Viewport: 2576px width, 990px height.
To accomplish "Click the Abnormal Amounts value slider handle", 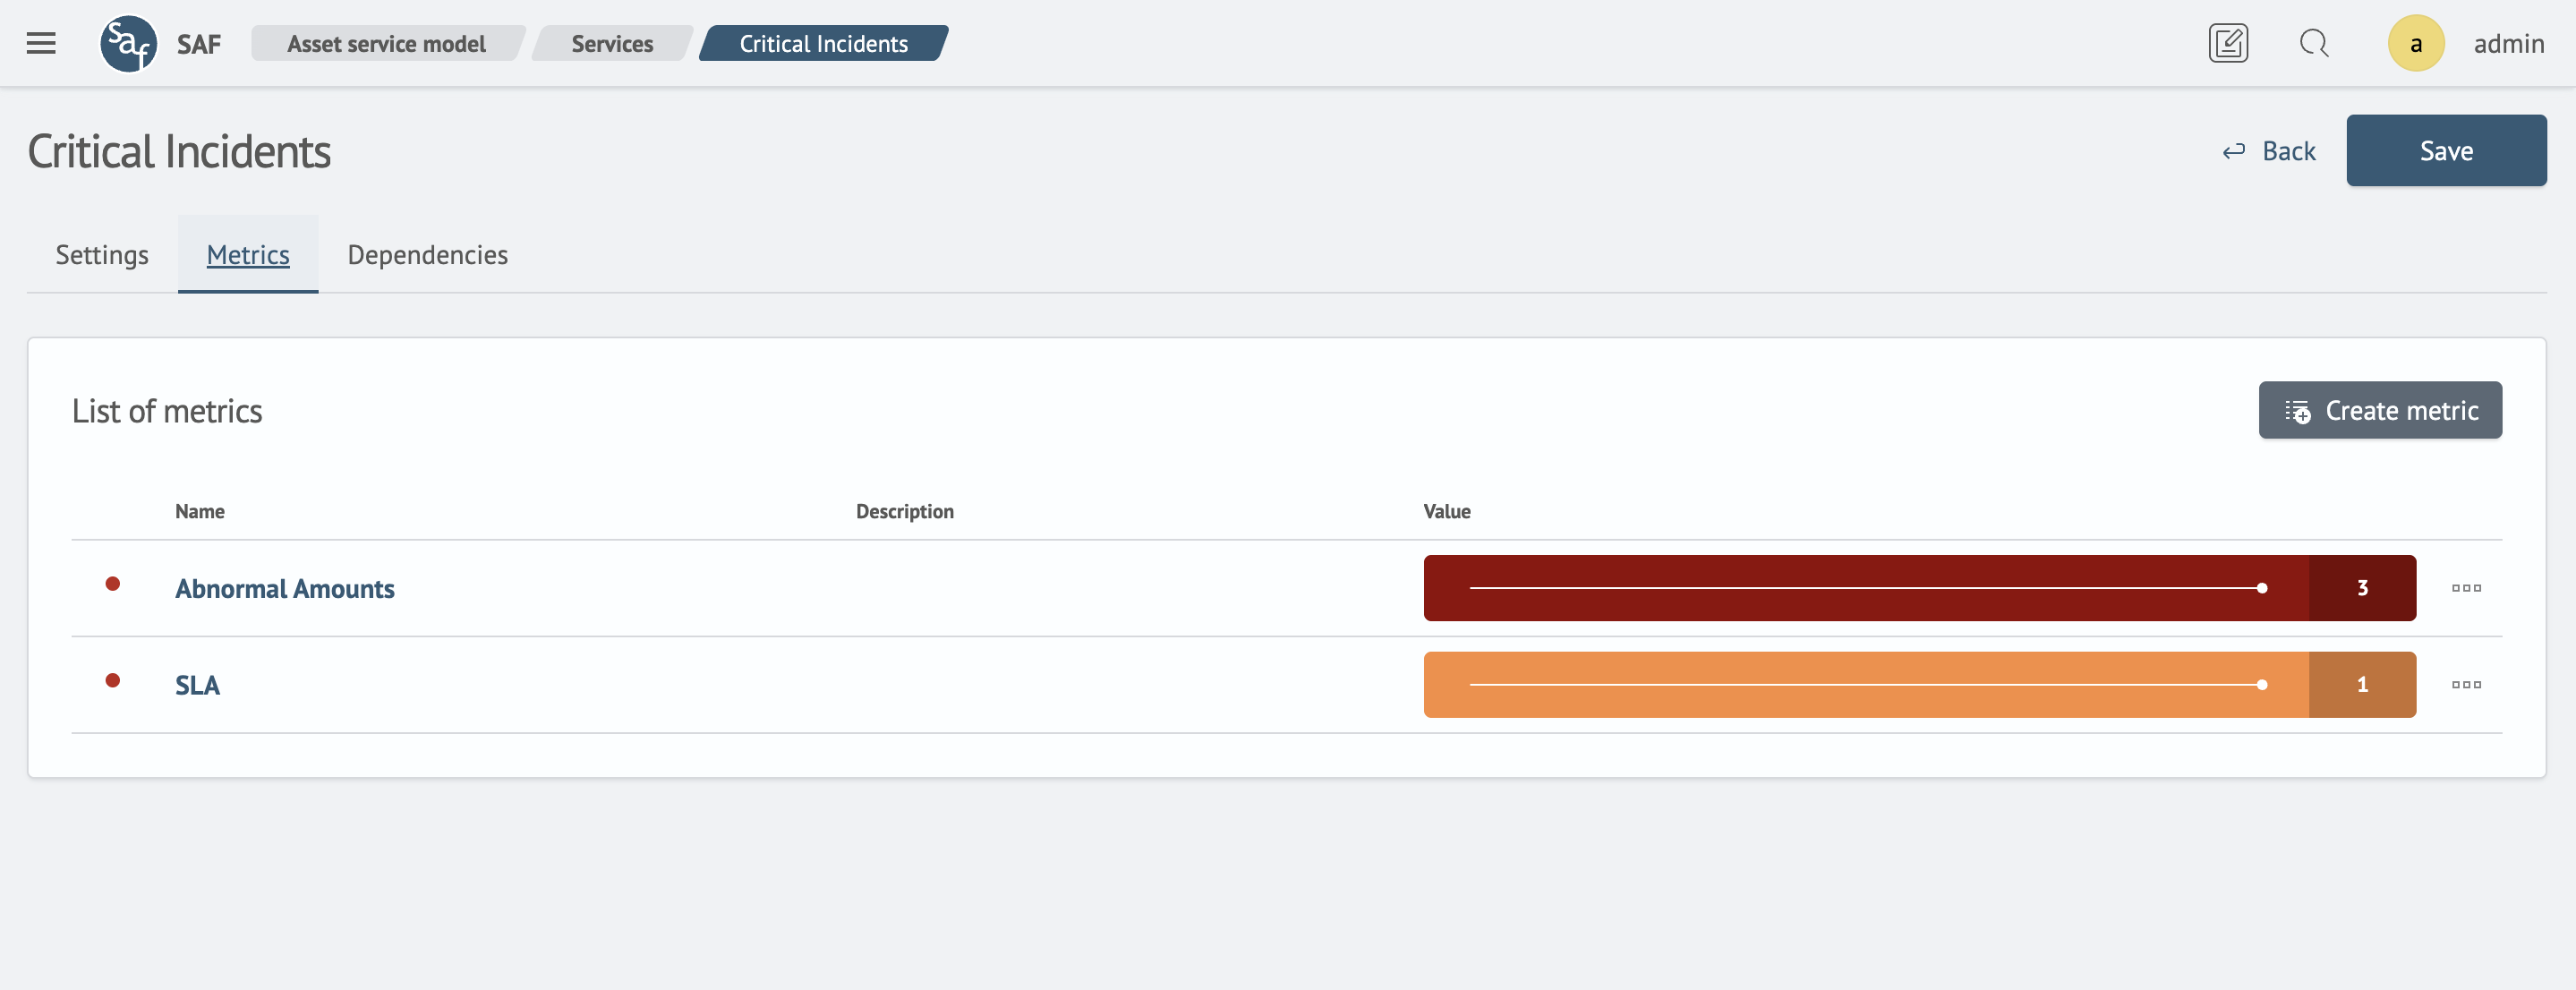I will (x=2262, y=588).
